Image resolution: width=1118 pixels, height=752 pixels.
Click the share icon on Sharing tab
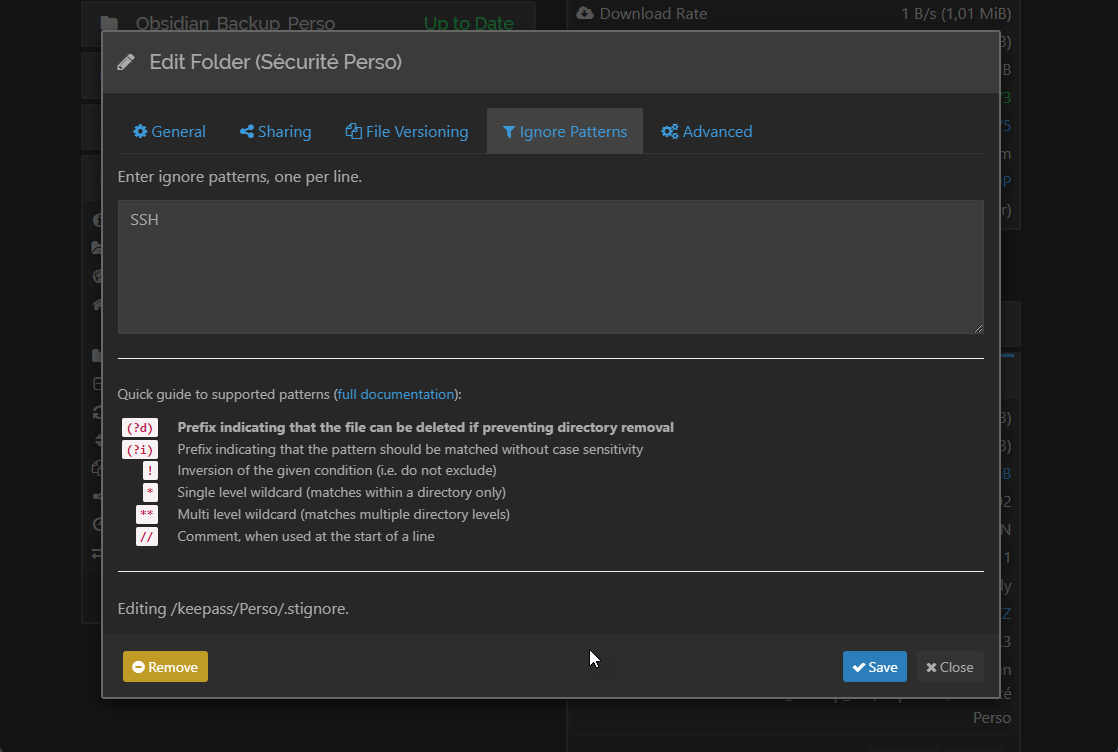(246, 132)
